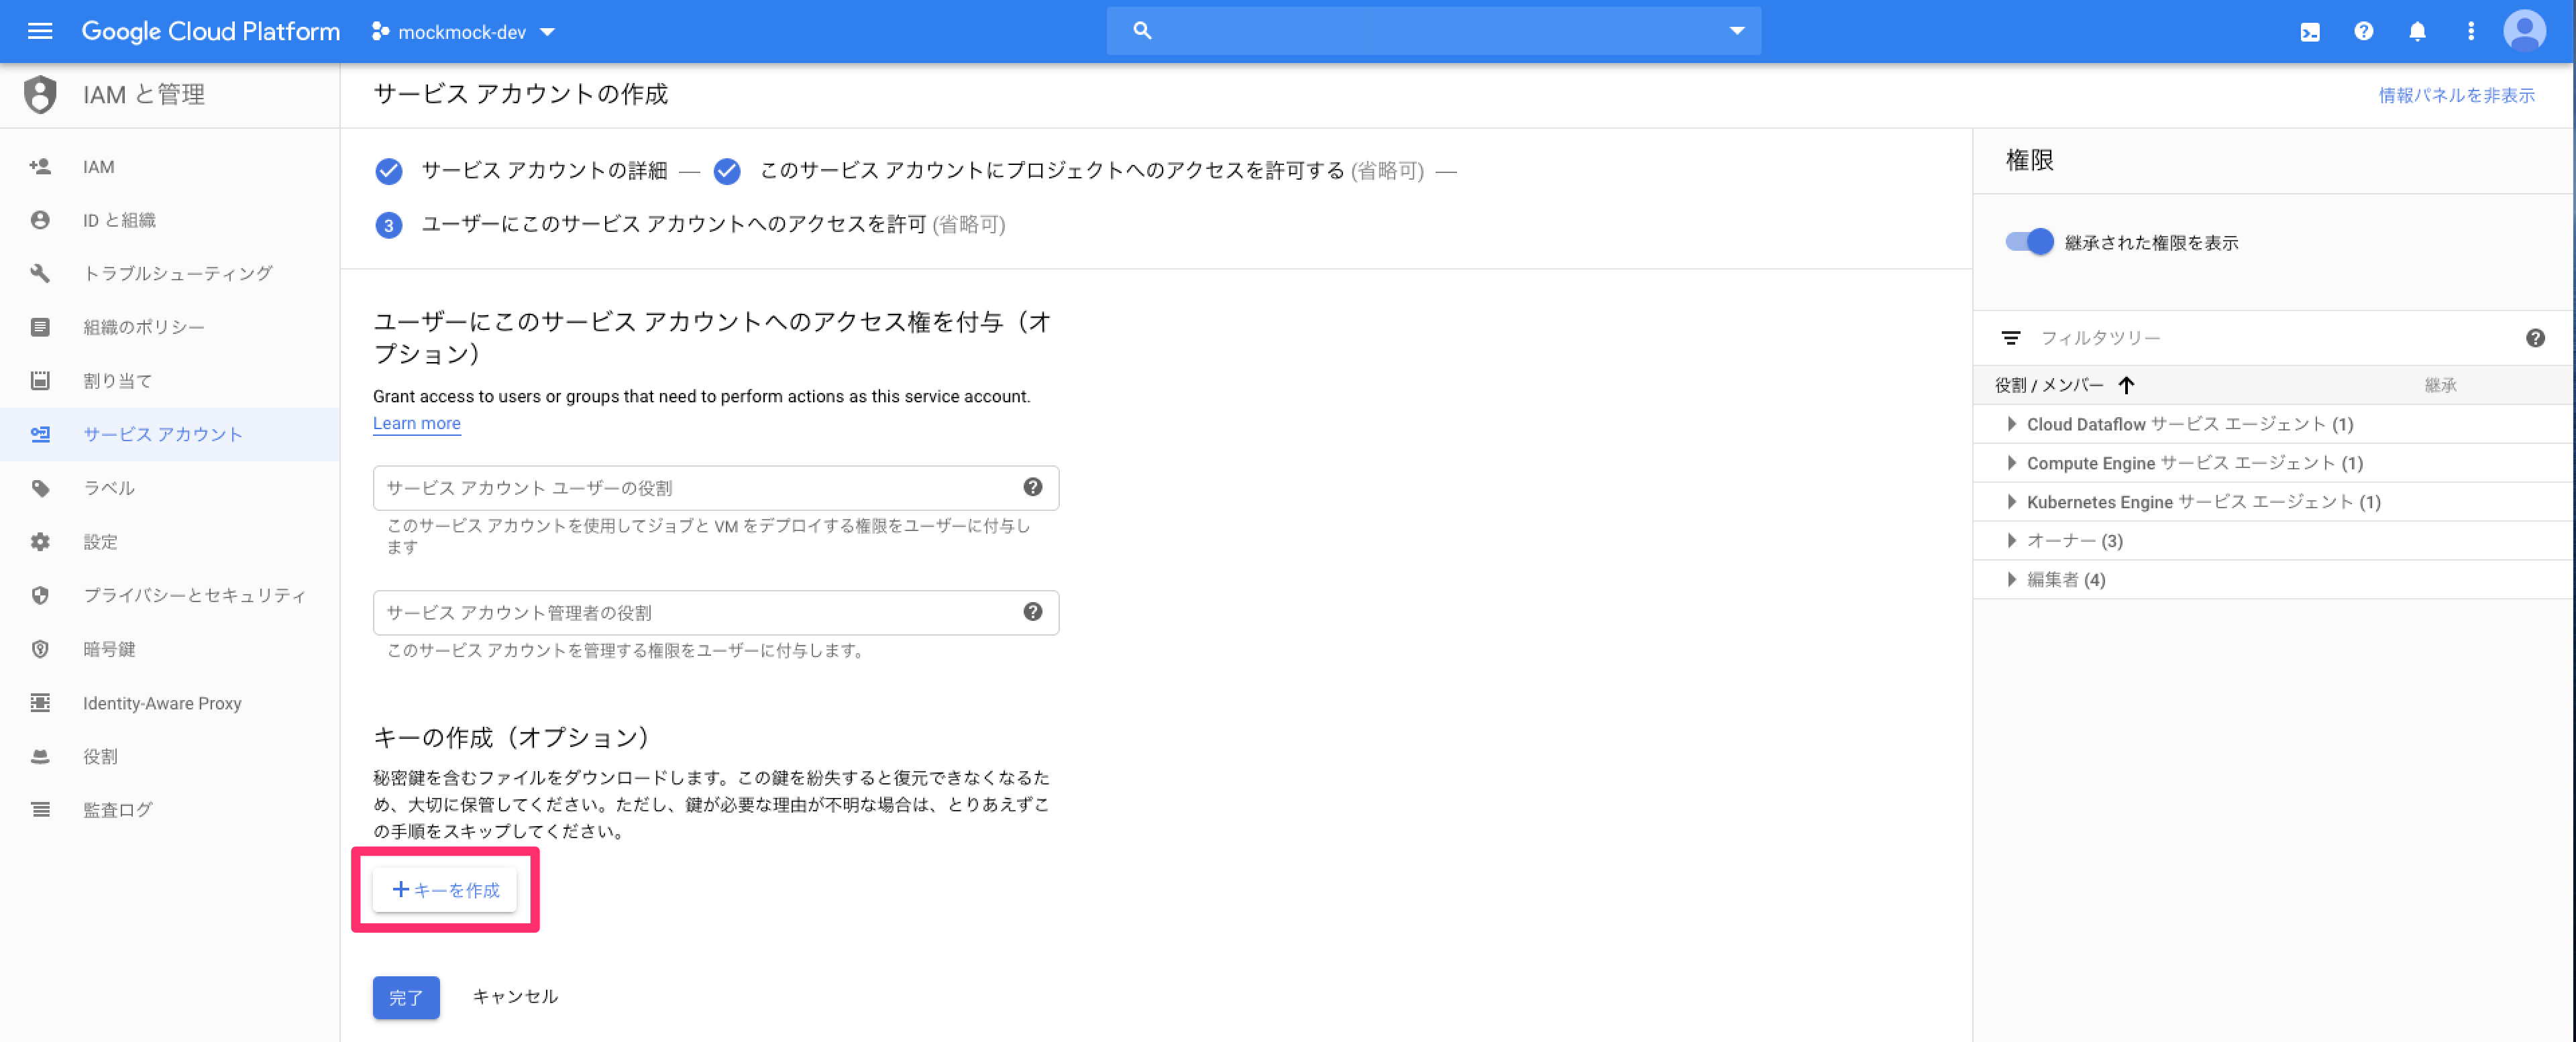Open the filter tree help icon
Image resolution: width=2576 pixels, height=1042 pixels.
pyautogui.click(x=2536, y=338)
